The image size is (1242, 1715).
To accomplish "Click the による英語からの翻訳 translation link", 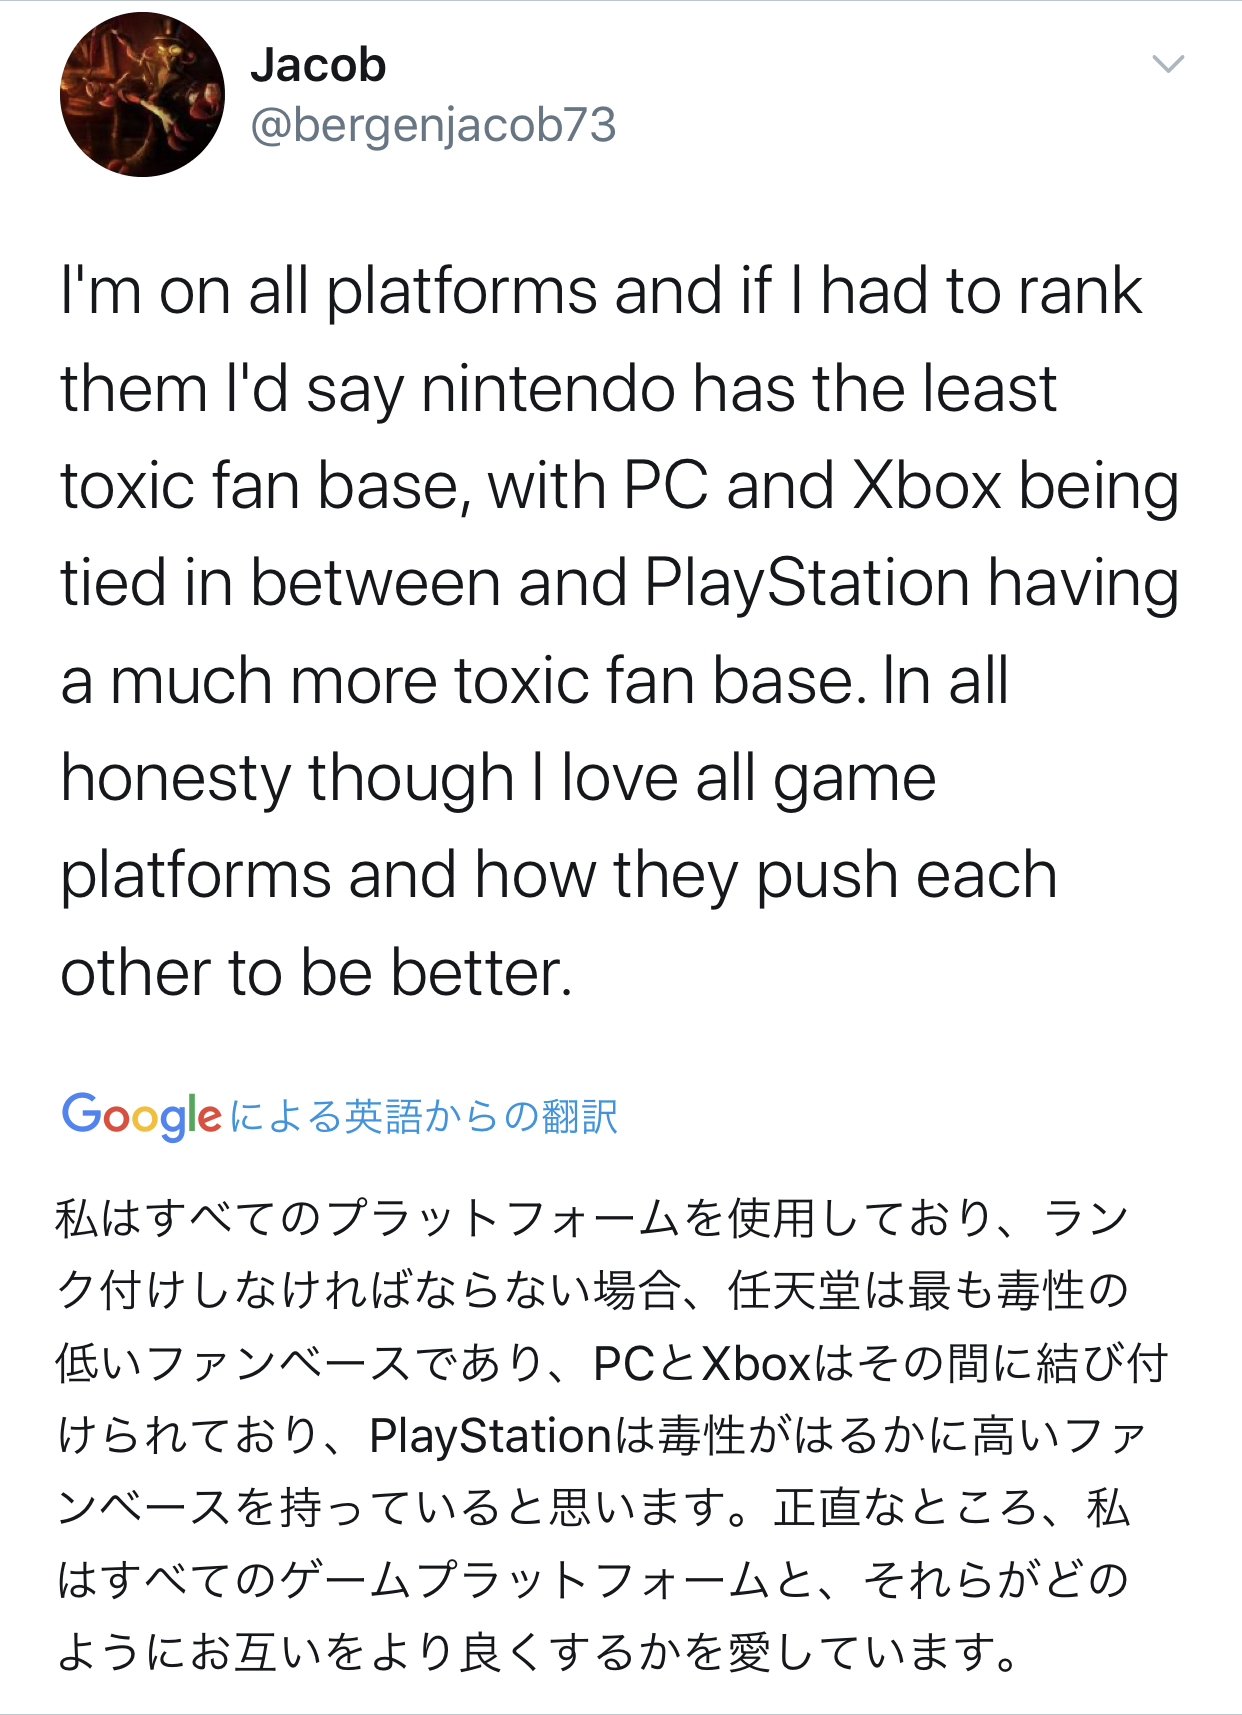I will 424,1117.
